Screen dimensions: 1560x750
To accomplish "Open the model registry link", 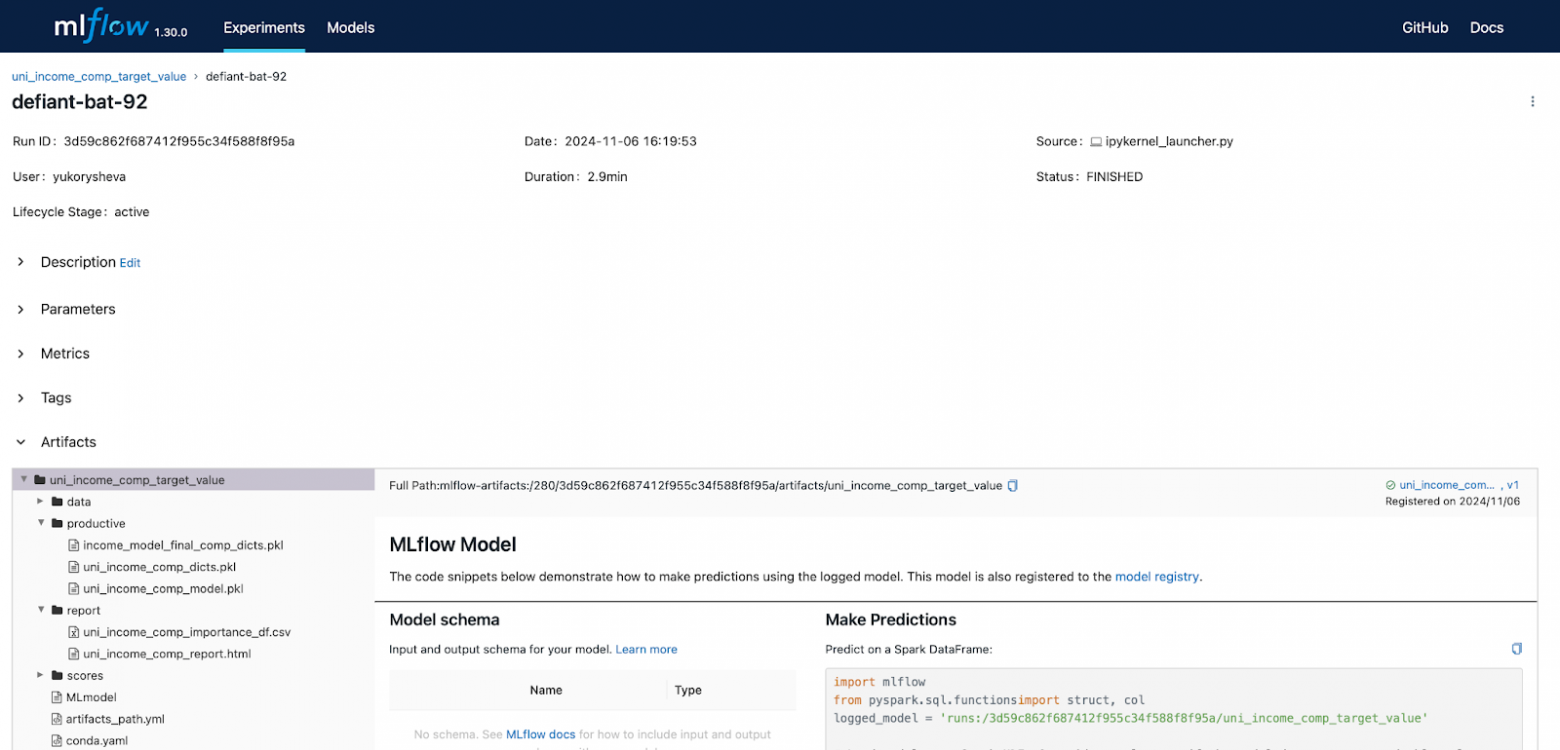I will [x=1156, y=576].
